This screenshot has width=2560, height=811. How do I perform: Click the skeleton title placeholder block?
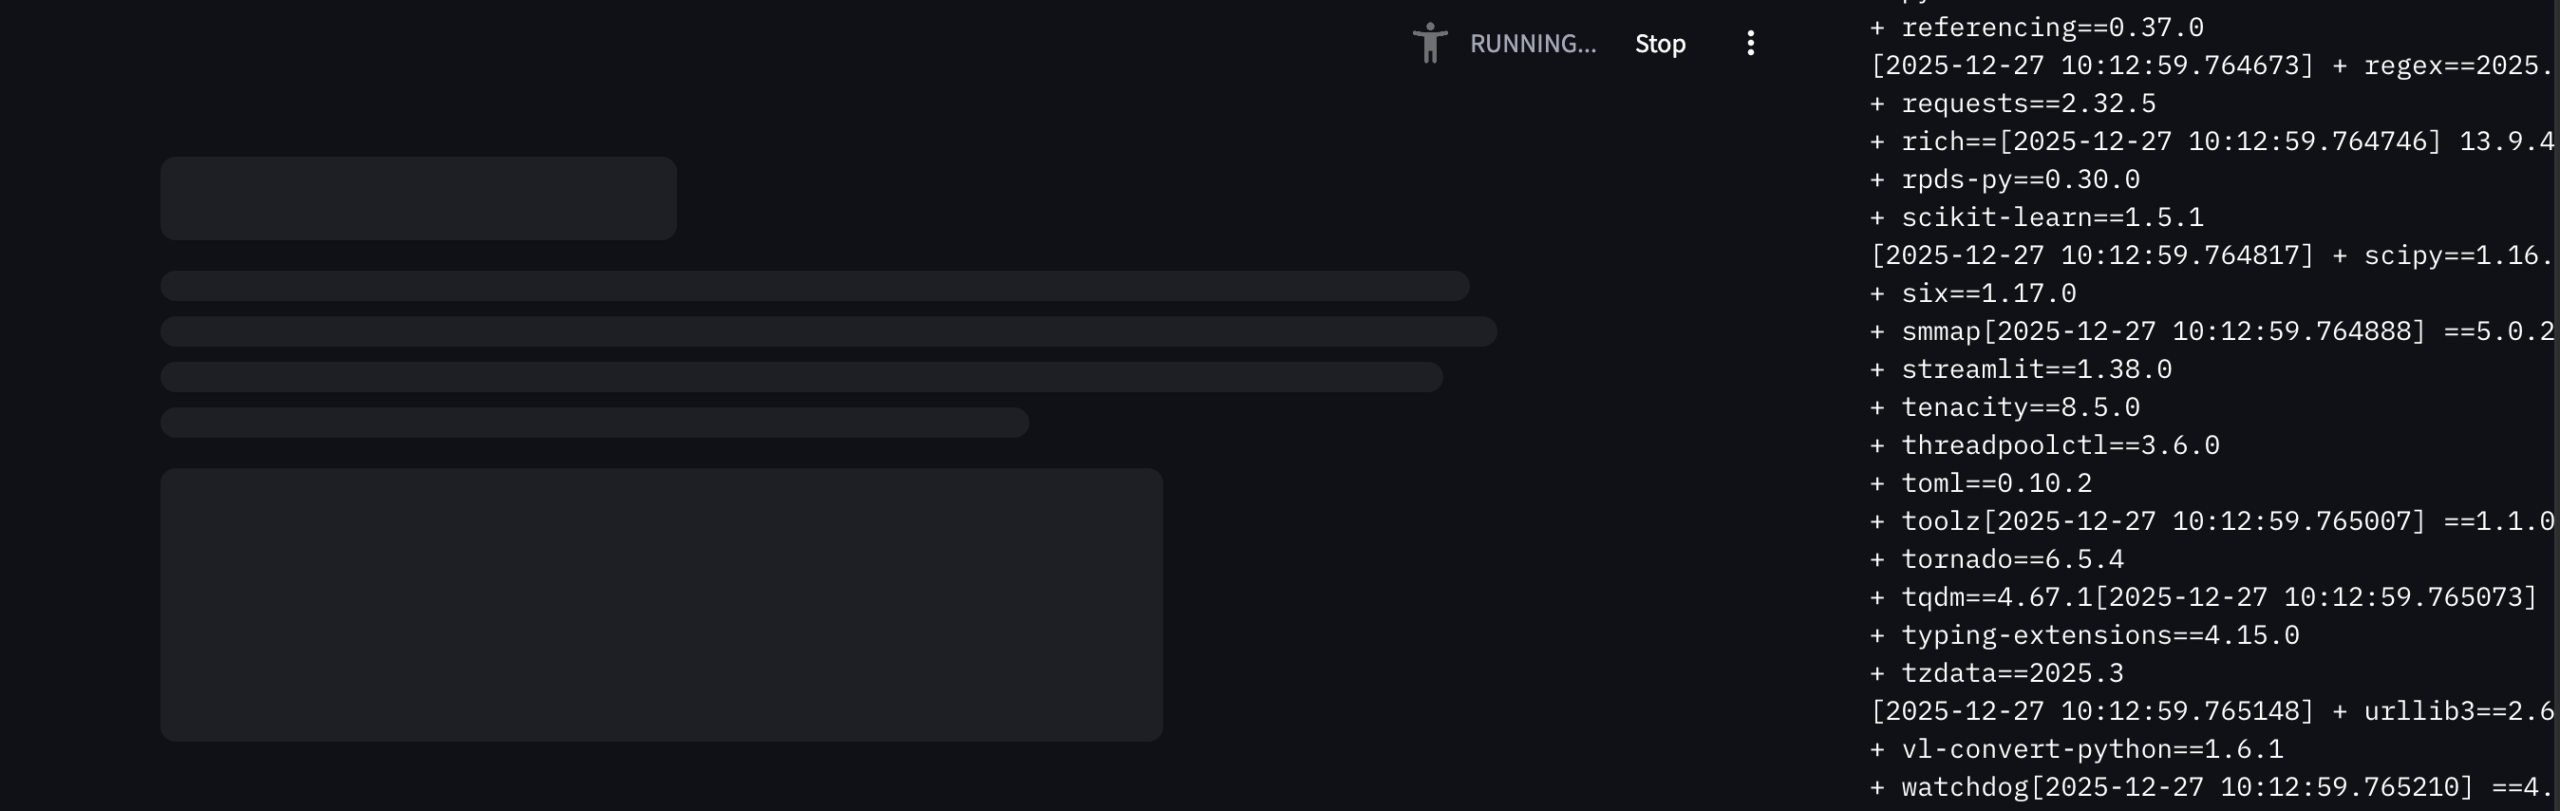click(418, 198)
